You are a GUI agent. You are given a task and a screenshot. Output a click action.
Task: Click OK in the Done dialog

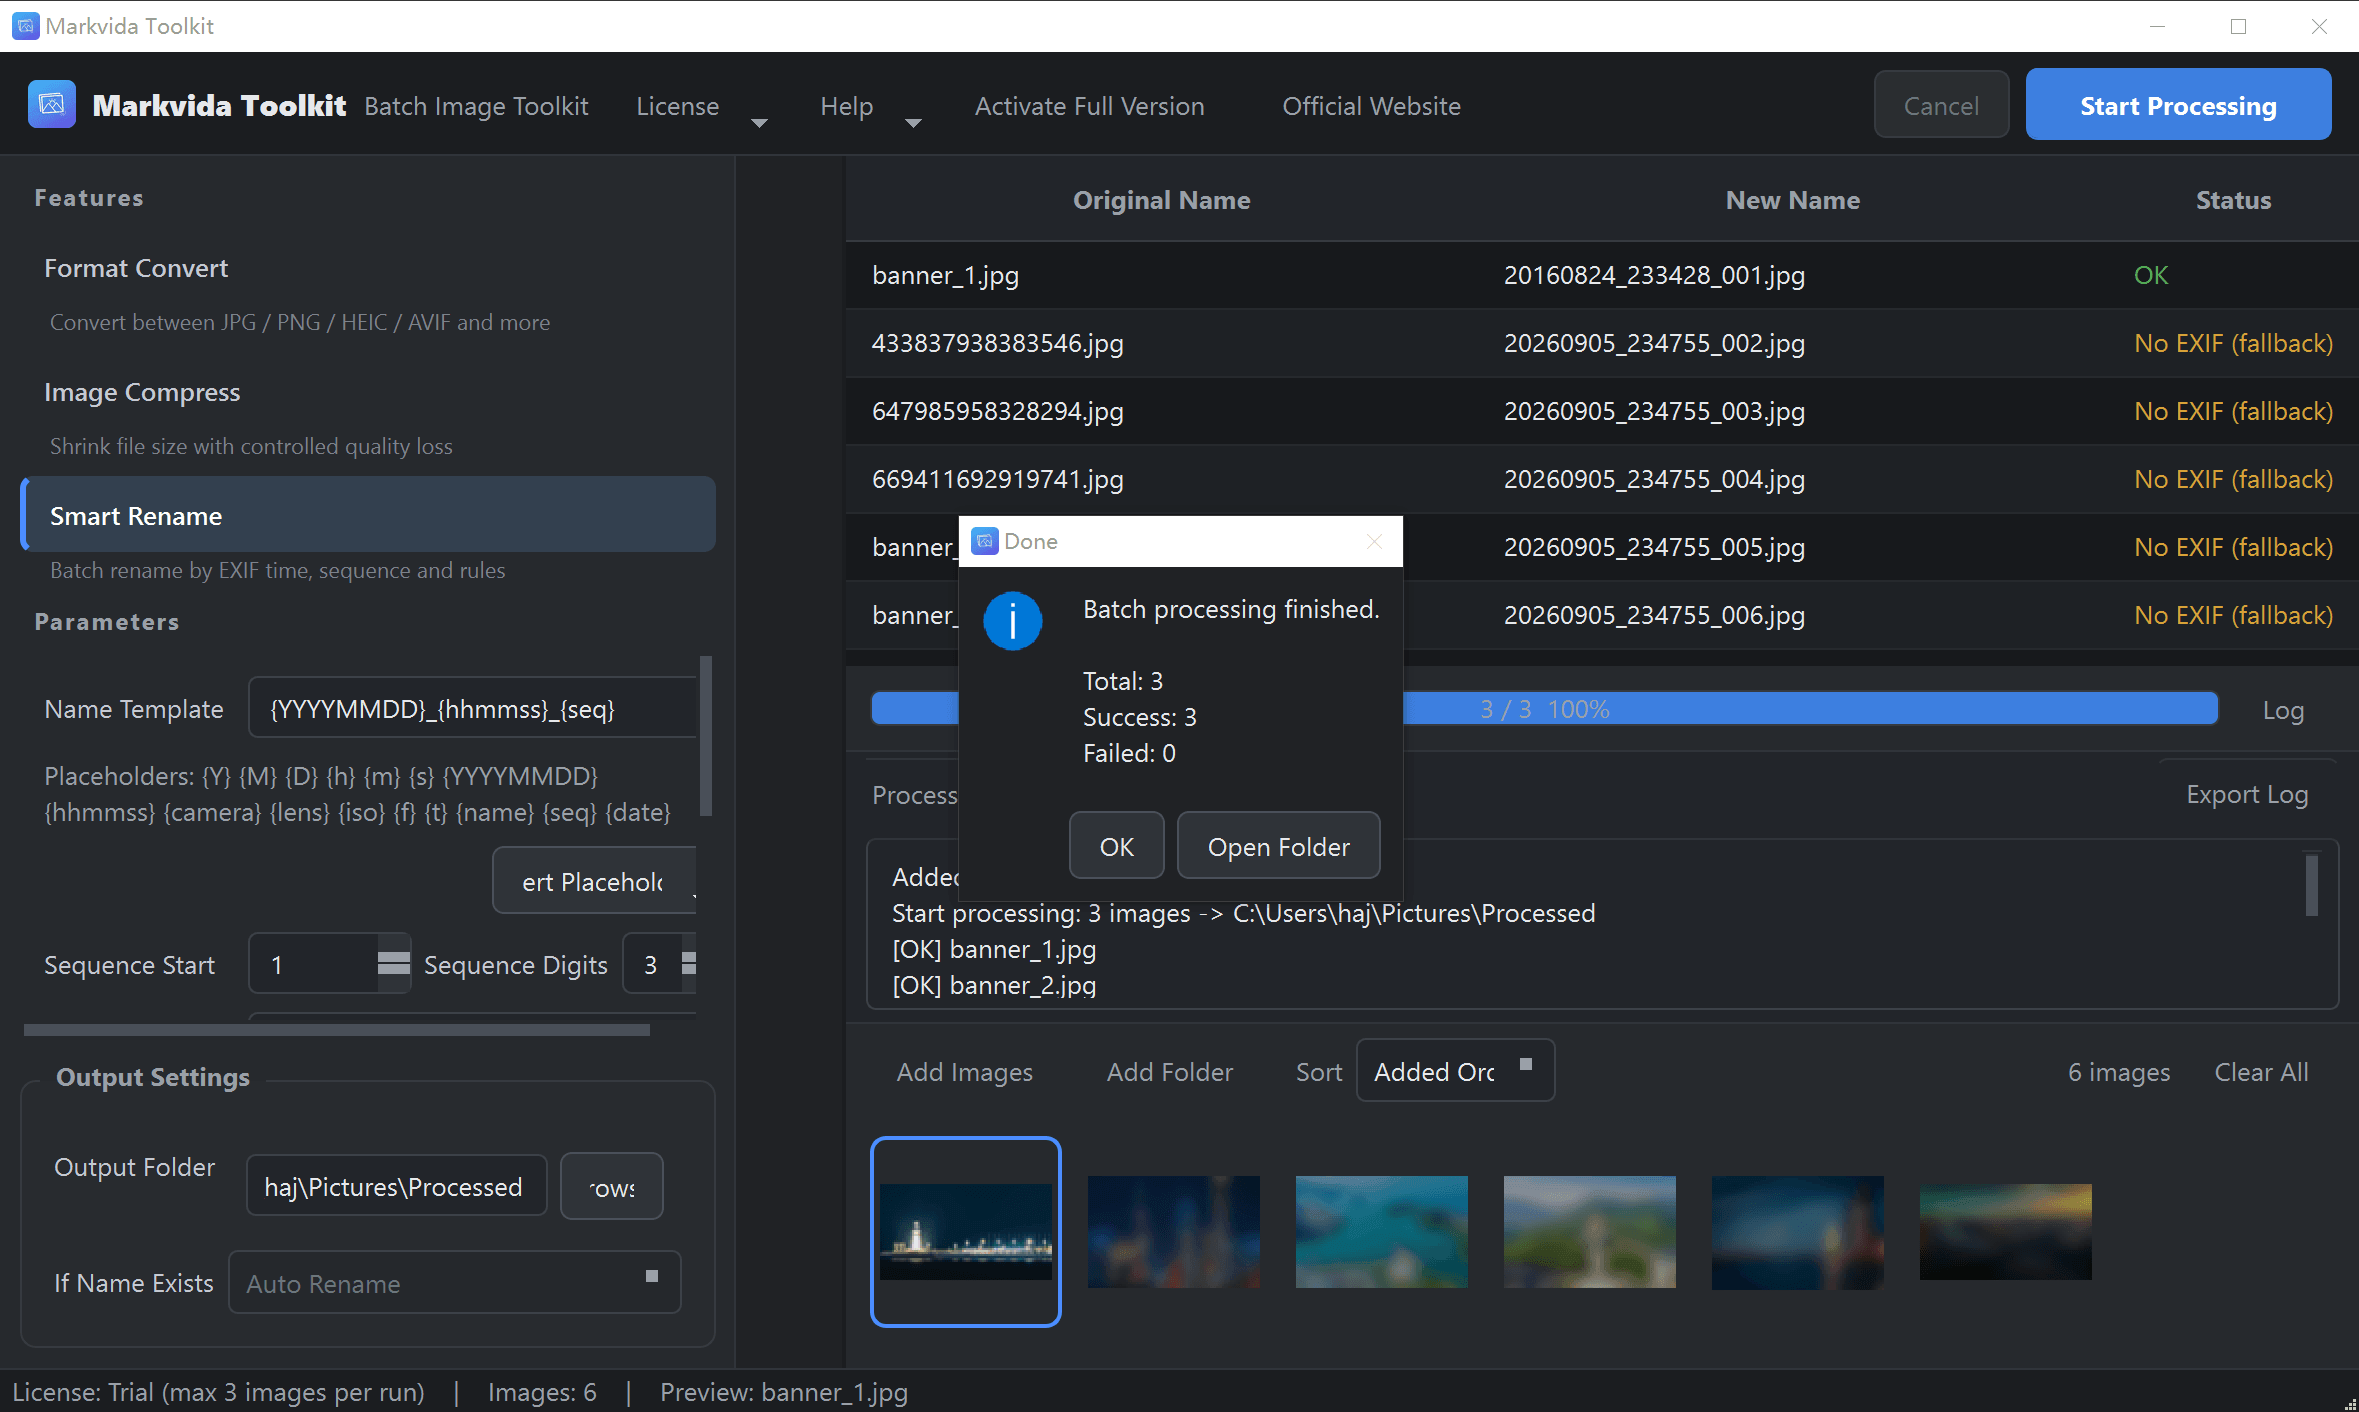(x=1117, y=846)
